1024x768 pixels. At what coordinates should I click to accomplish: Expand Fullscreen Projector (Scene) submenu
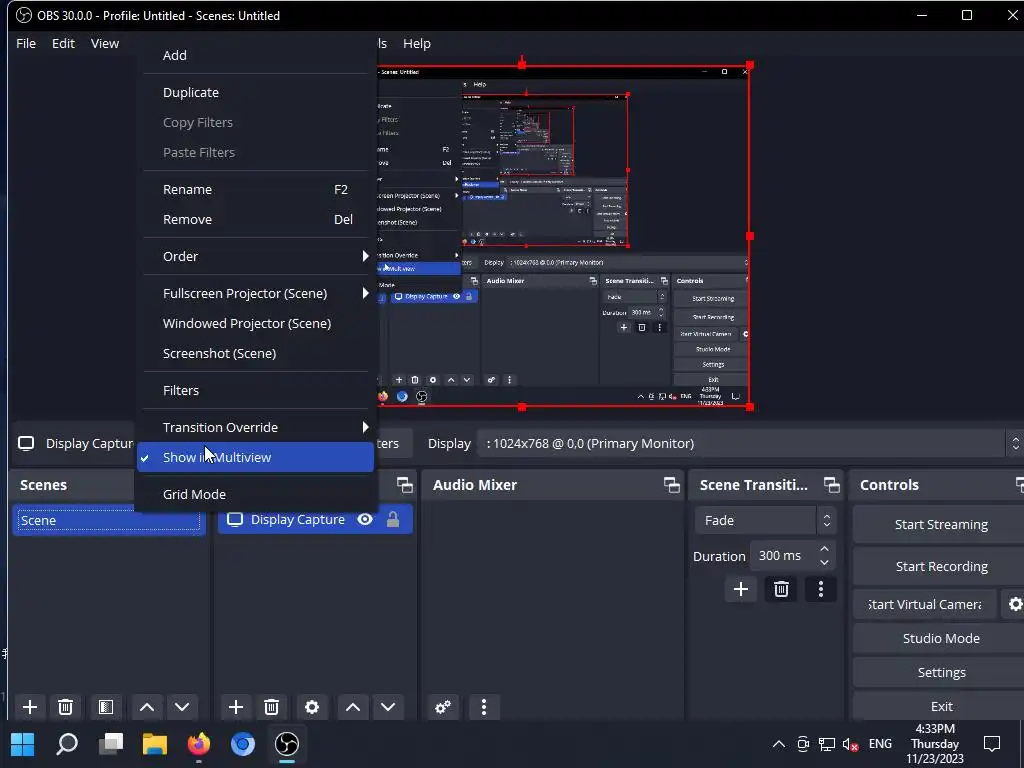257,293
